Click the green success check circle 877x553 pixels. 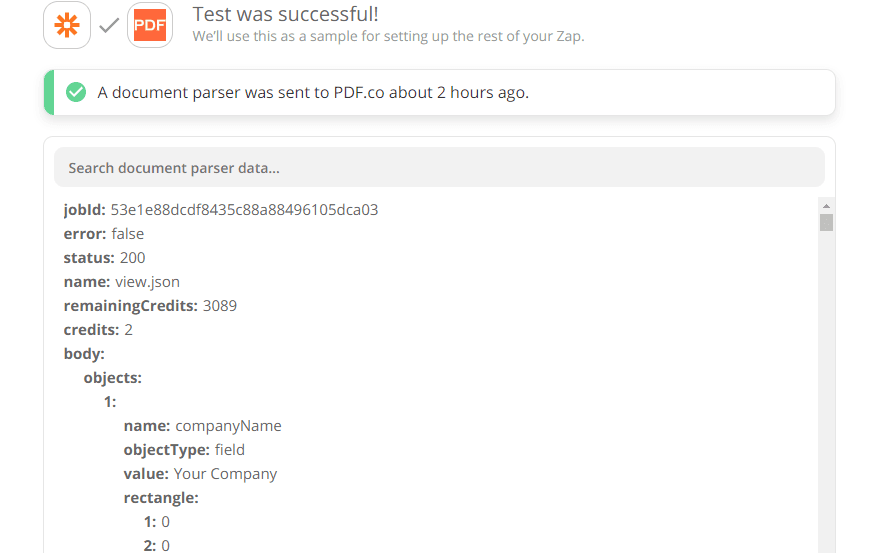coord(76,93)
